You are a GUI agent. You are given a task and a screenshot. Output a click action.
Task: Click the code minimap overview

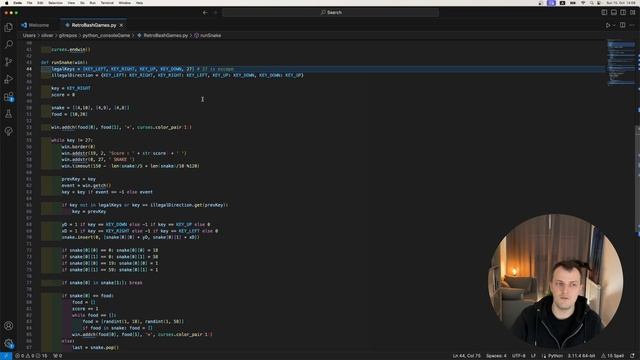click(x=621, y=63)
